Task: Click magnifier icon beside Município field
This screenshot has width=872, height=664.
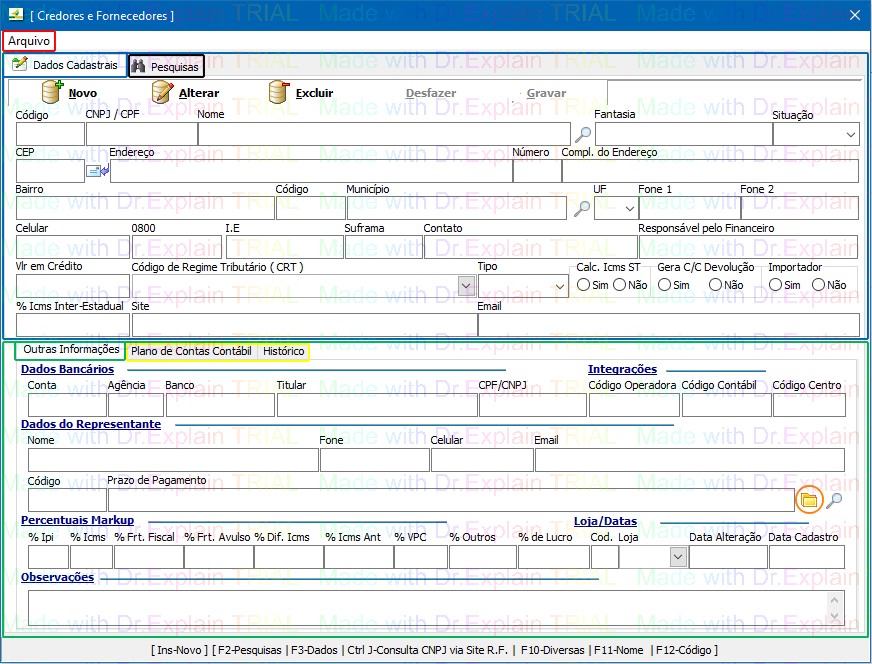Action: click(581, 209)
